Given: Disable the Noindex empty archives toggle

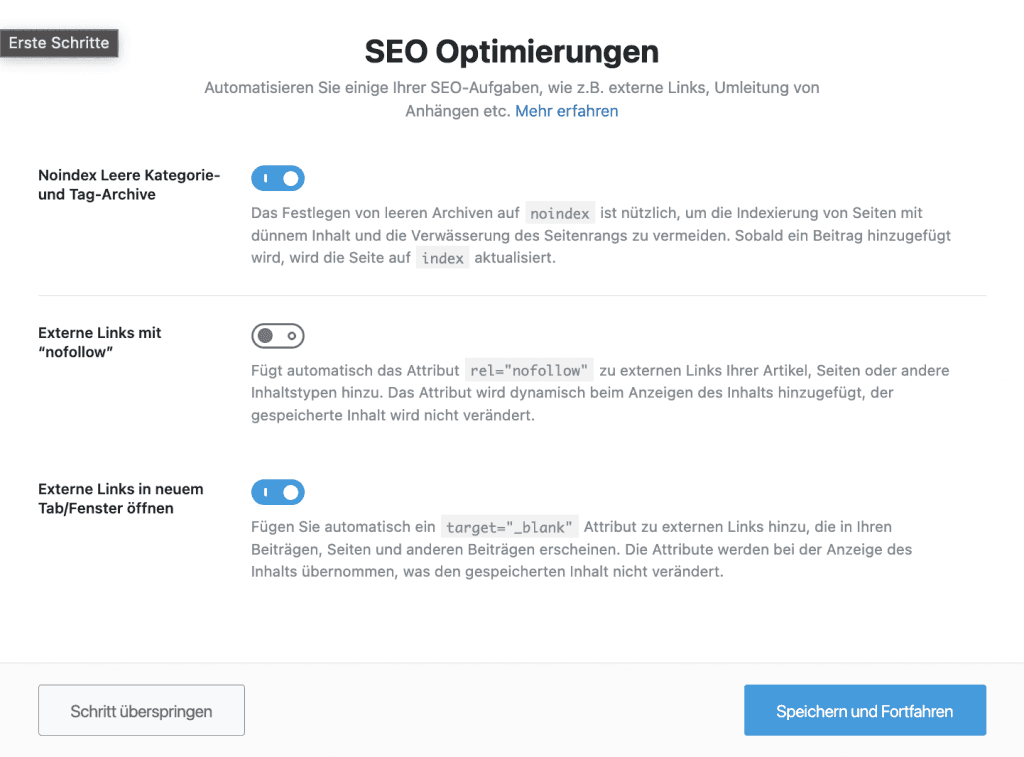Looking at the screenshot, I should pyautogui.click(x=278, y=179).
